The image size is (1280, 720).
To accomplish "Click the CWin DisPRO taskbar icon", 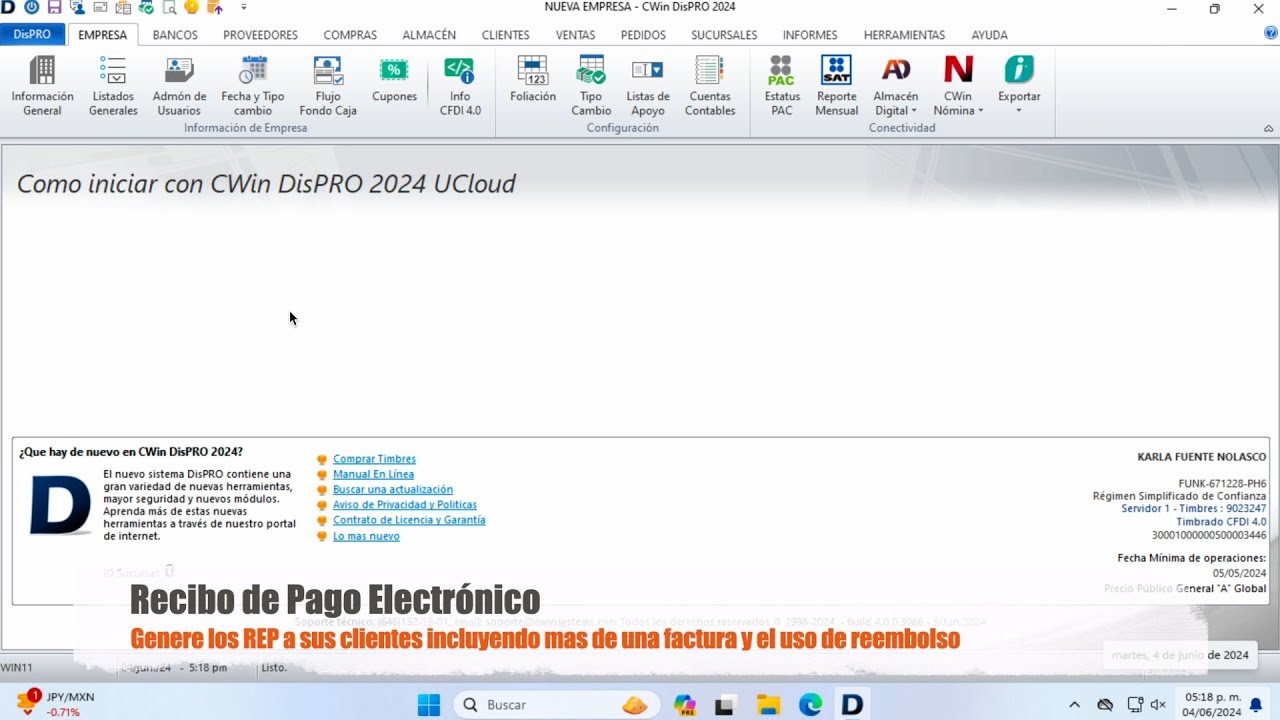I will point(852,705).
